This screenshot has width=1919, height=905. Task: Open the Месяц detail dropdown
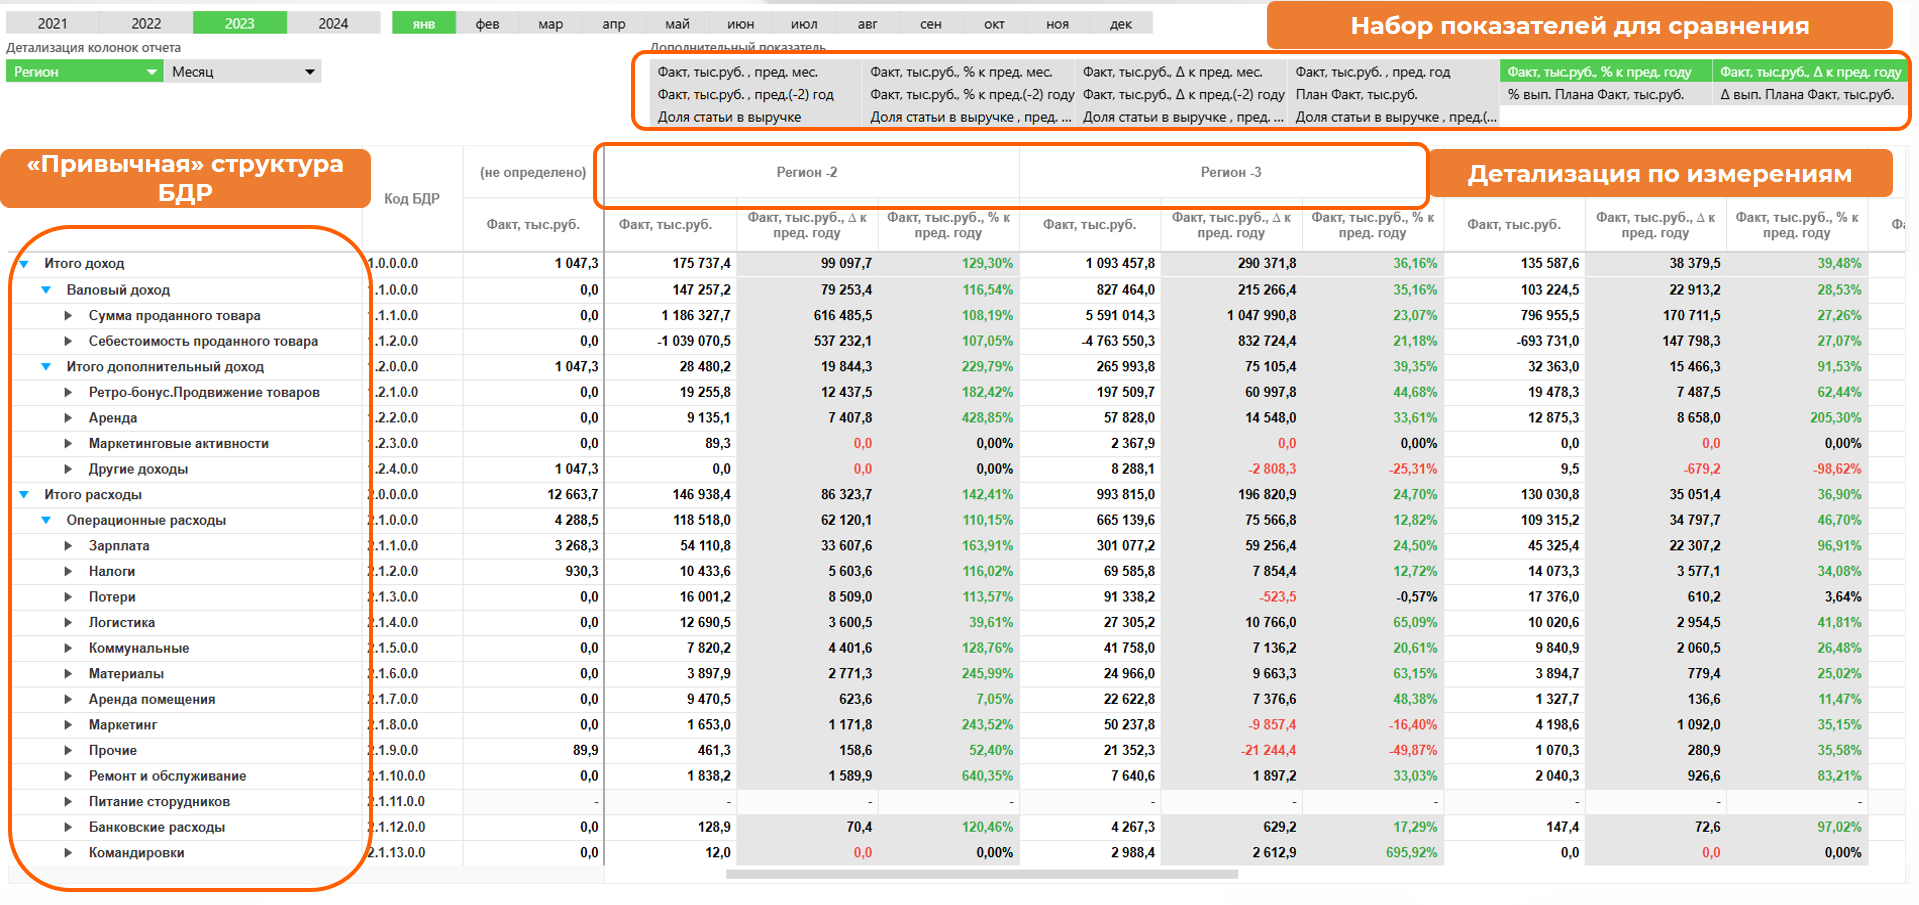pyautogui.click(x=243, y=71)
